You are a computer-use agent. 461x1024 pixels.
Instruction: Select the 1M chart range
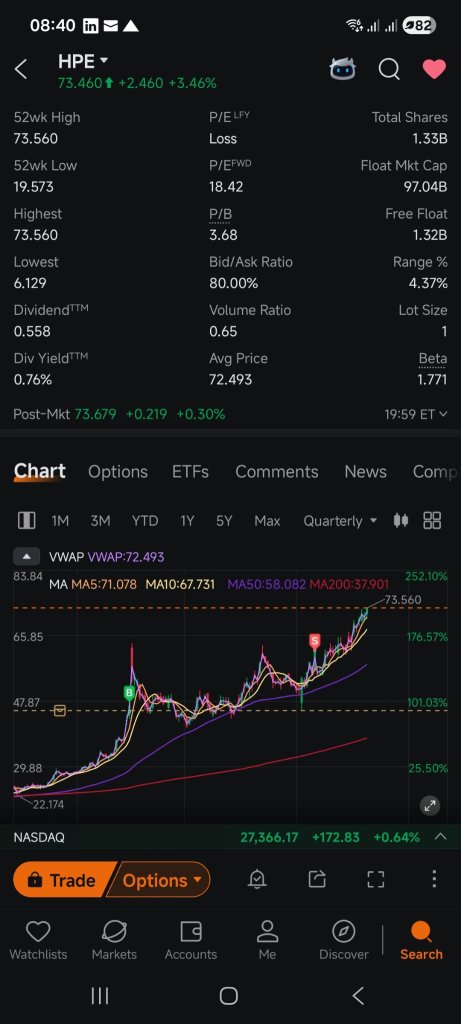click(x=60, y=520)
